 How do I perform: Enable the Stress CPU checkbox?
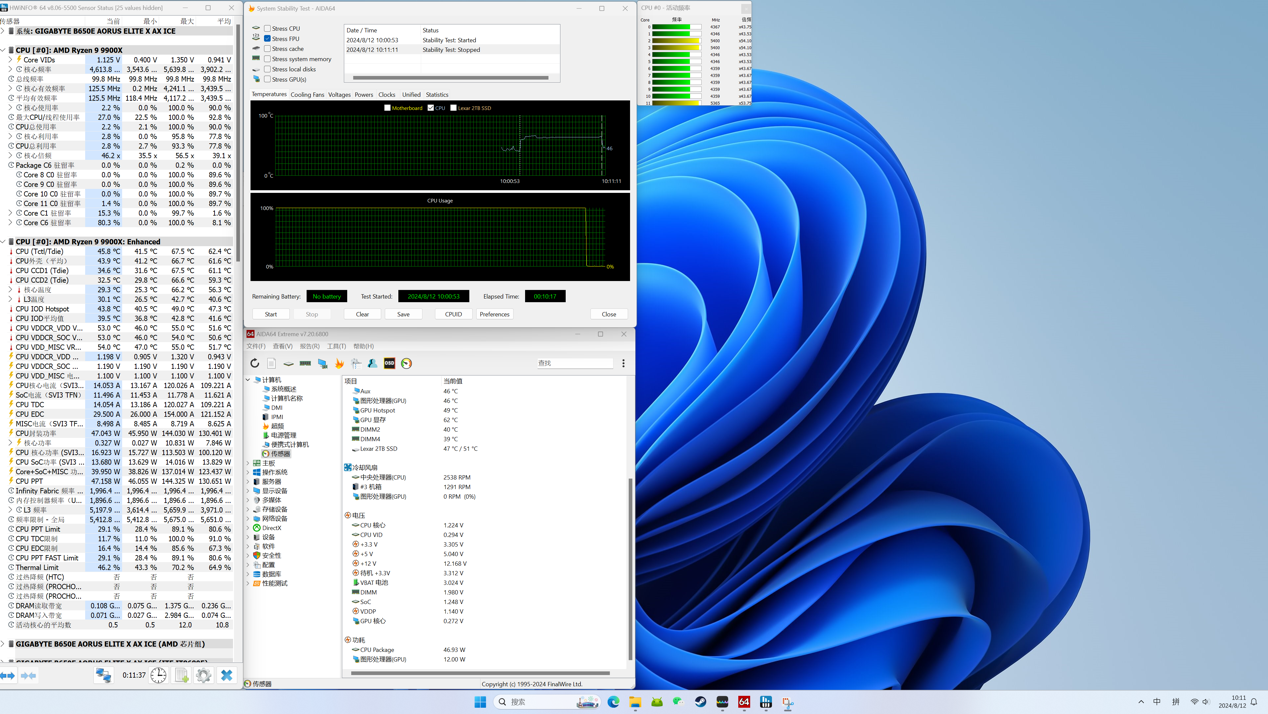[x=267, y=28]
